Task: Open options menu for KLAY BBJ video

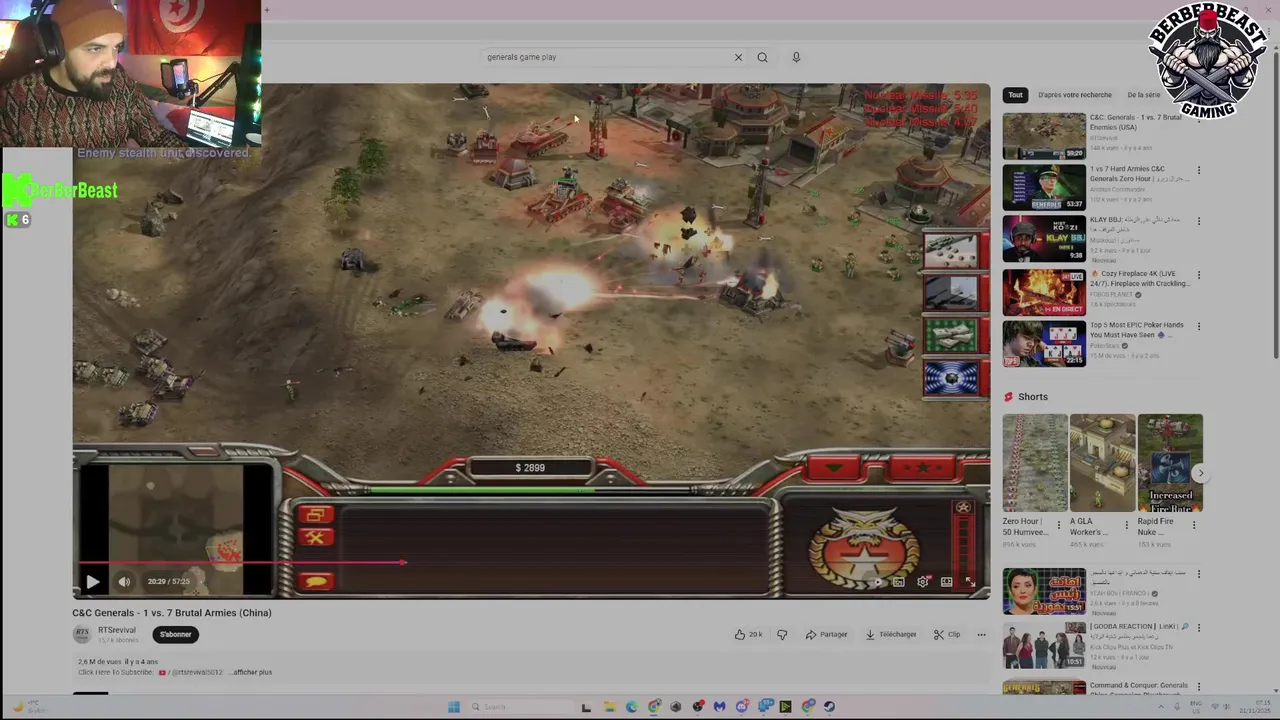Action: (x=1198, y=221)
